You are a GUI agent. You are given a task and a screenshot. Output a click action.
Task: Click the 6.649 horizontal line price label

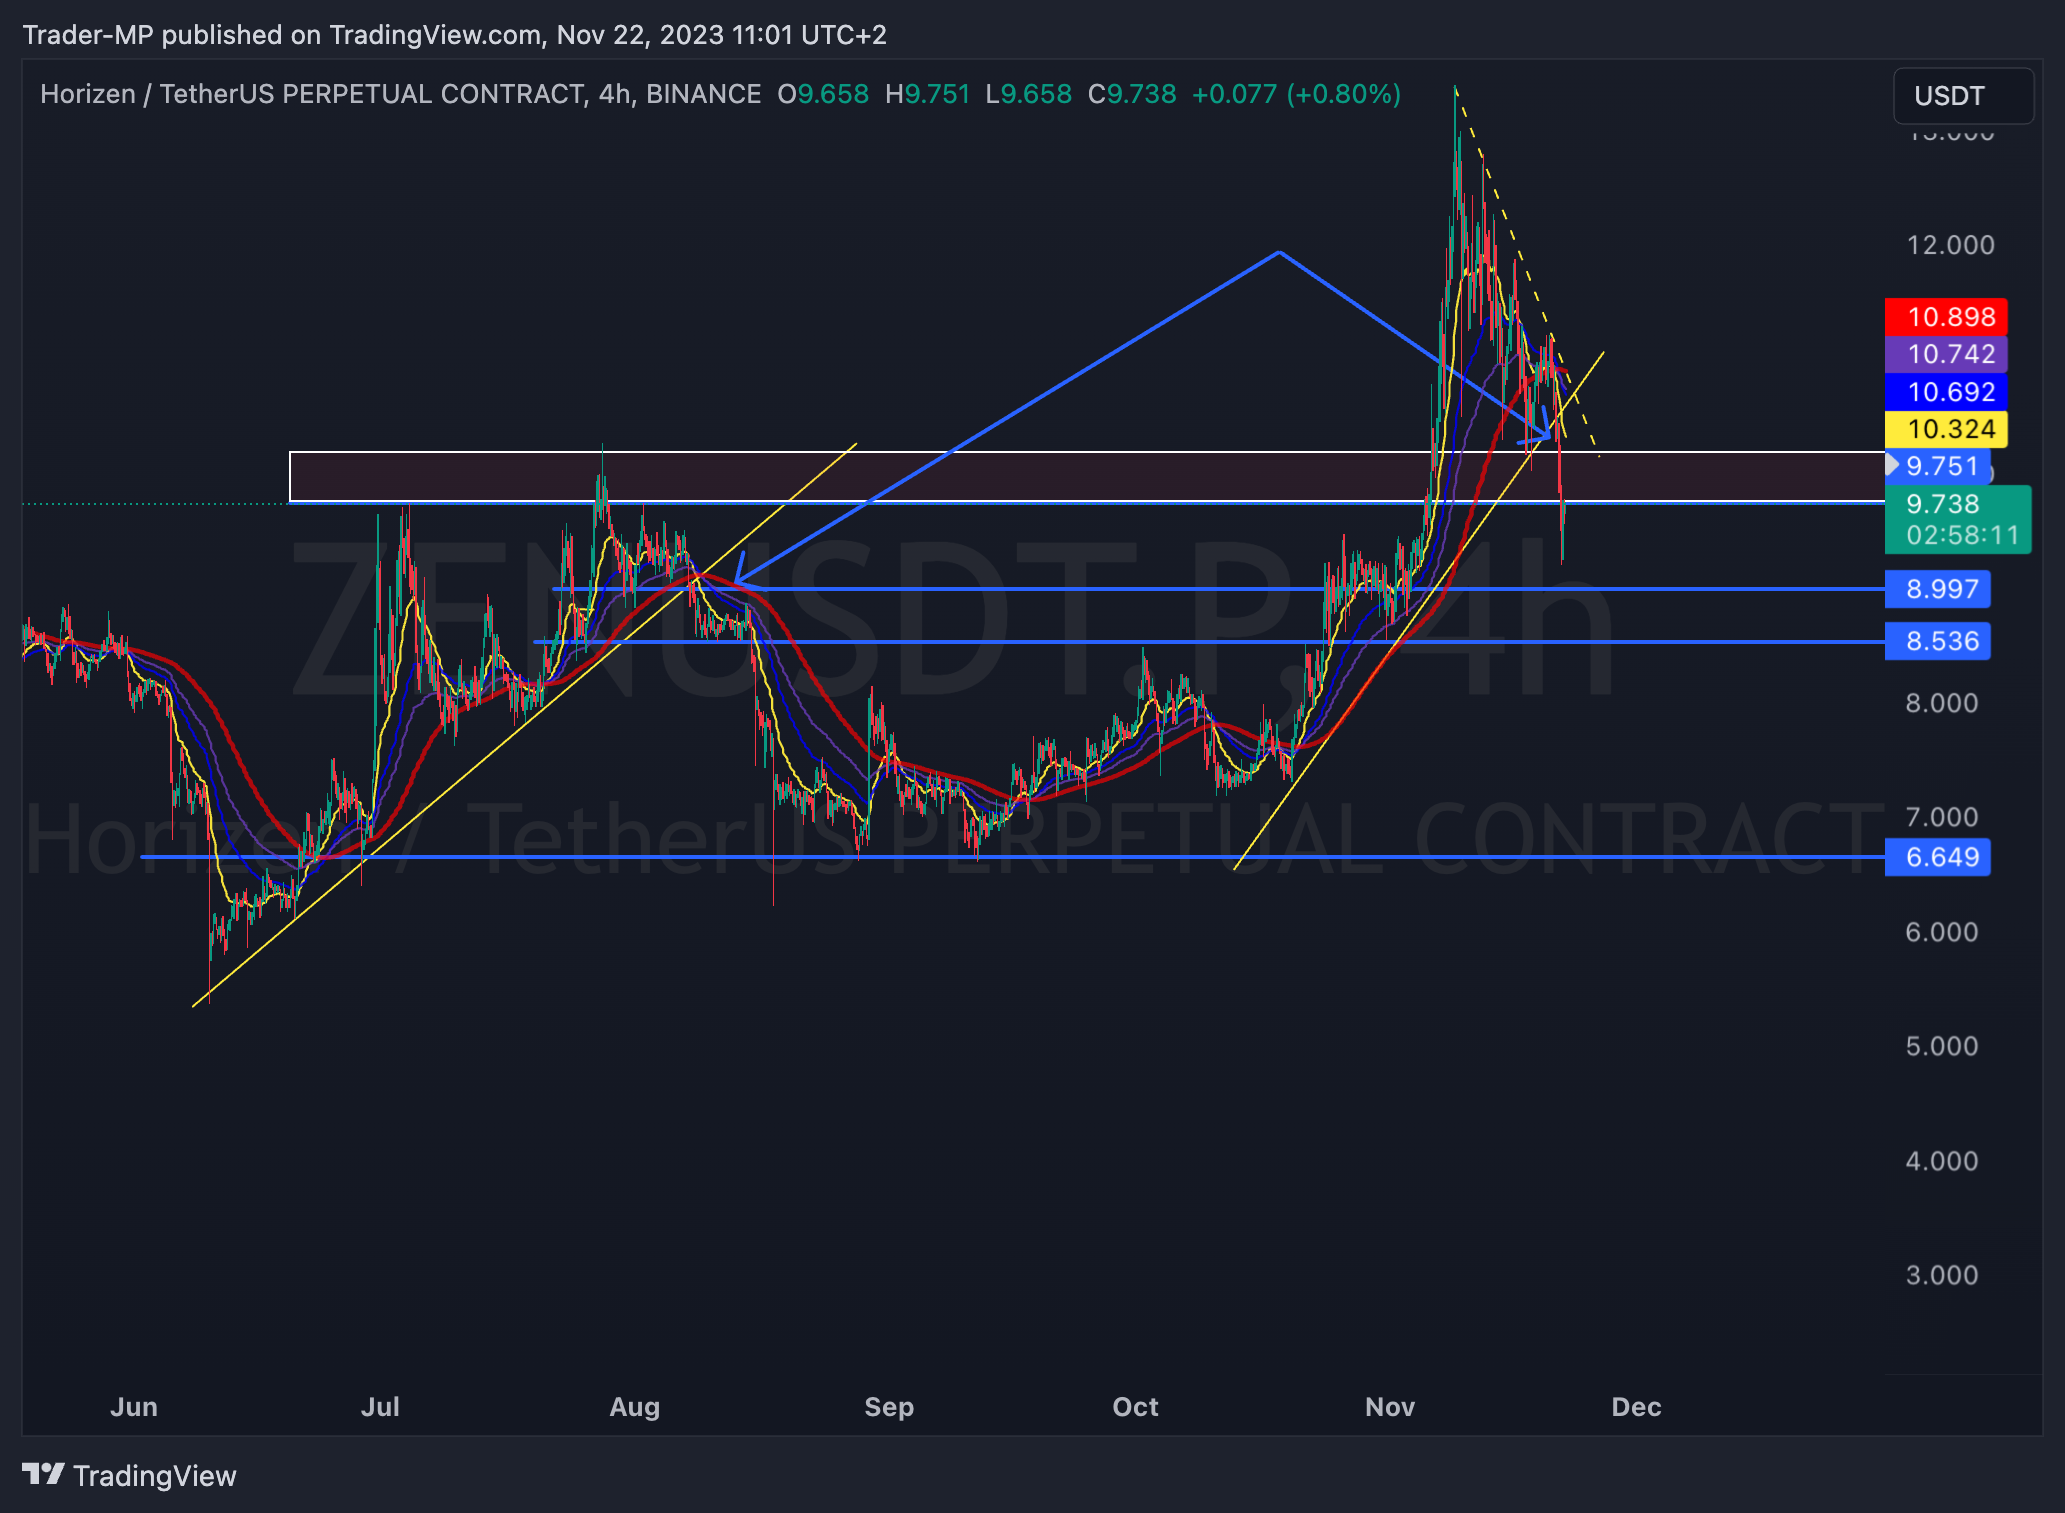[x=1938, y=857]
